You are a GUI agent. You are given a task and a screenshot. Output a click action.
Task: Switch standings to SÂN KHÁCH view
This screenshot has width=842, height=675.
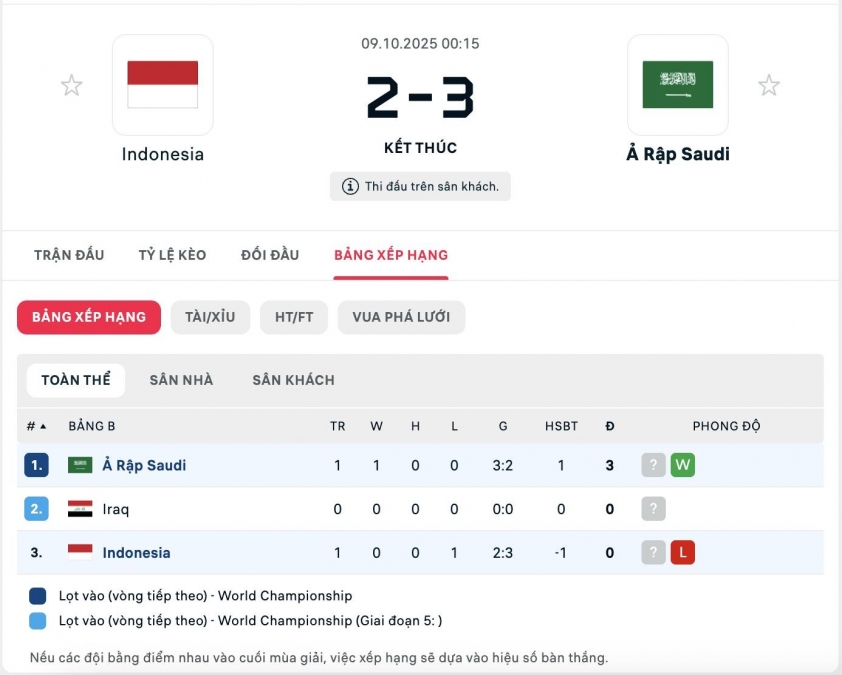[x=293, y=380]
